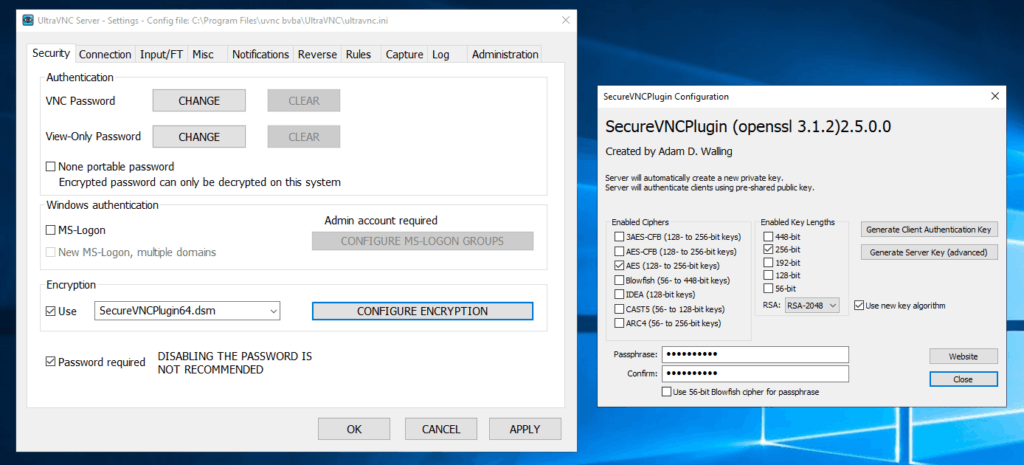Image resolution: width=1024 pixels, height=465 pixels.
Task: Uncheck the 256-bit key length
Action: click(768, 249)
